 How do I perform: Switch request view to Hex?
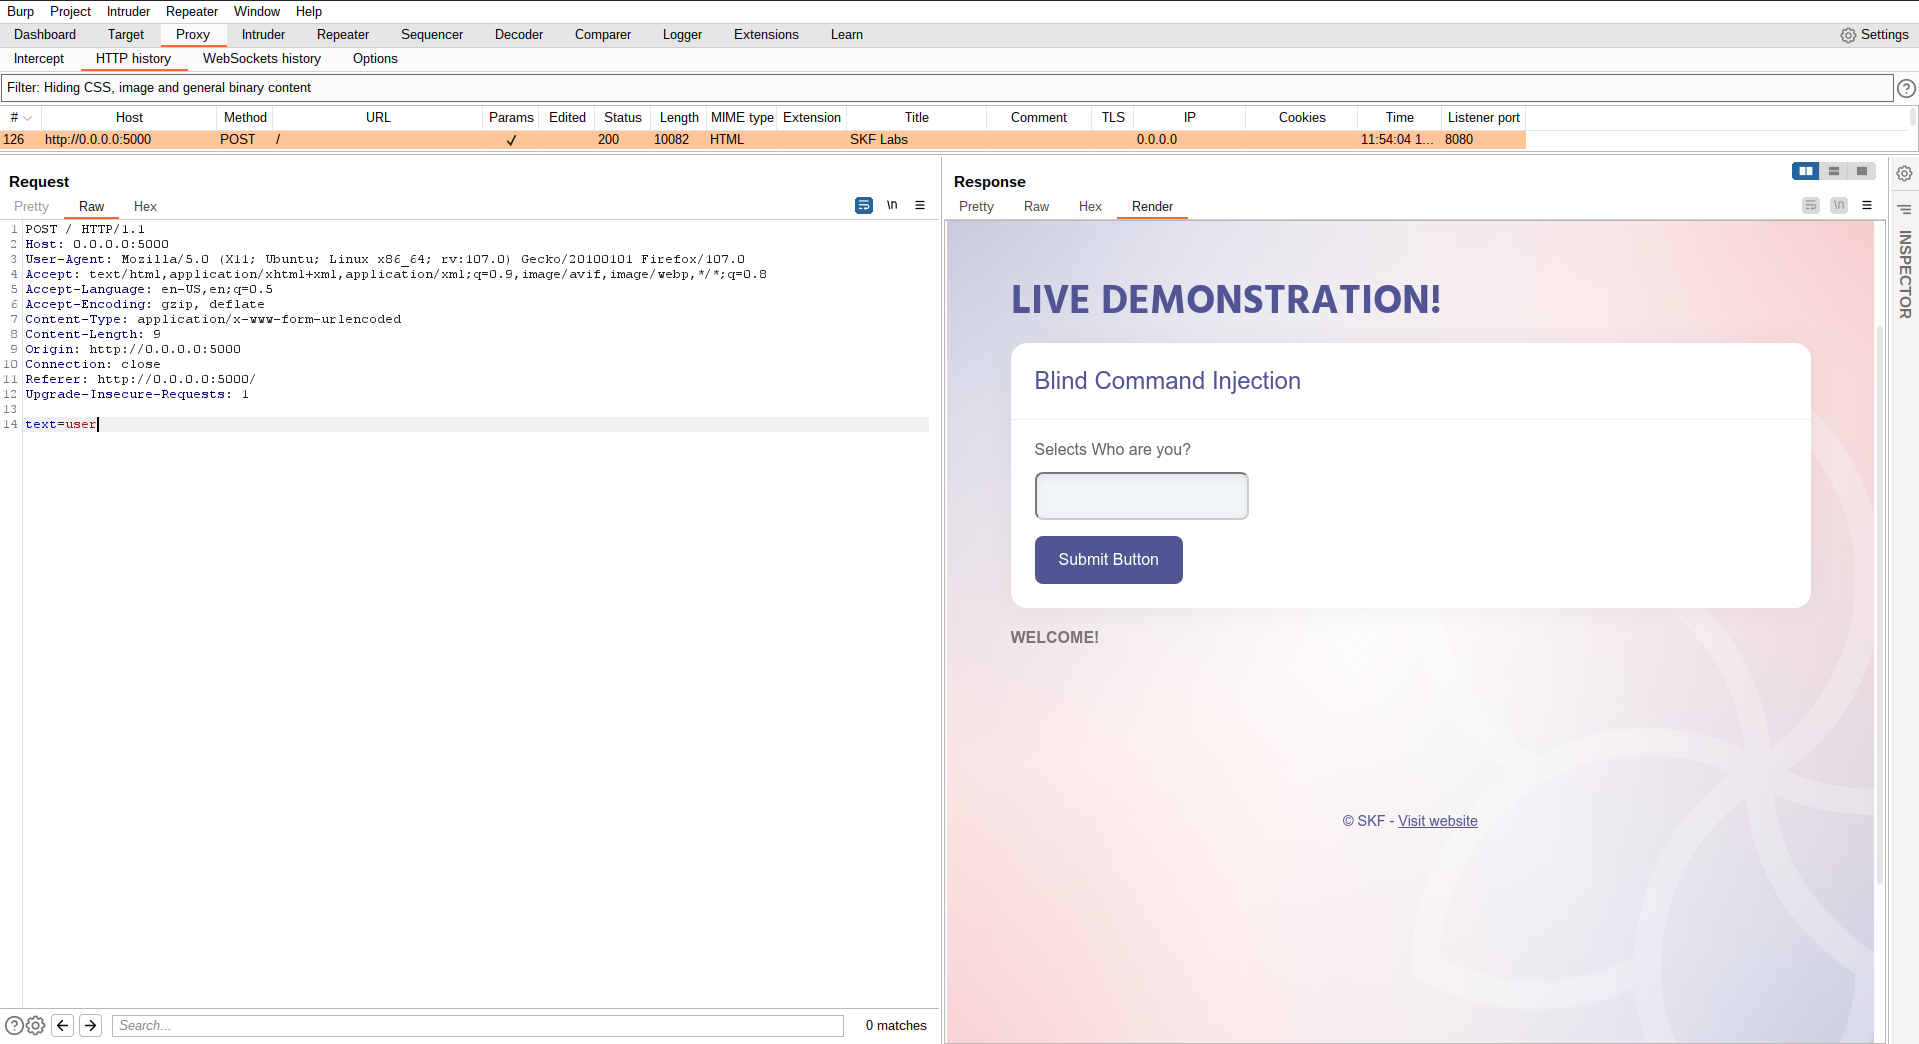145,207
